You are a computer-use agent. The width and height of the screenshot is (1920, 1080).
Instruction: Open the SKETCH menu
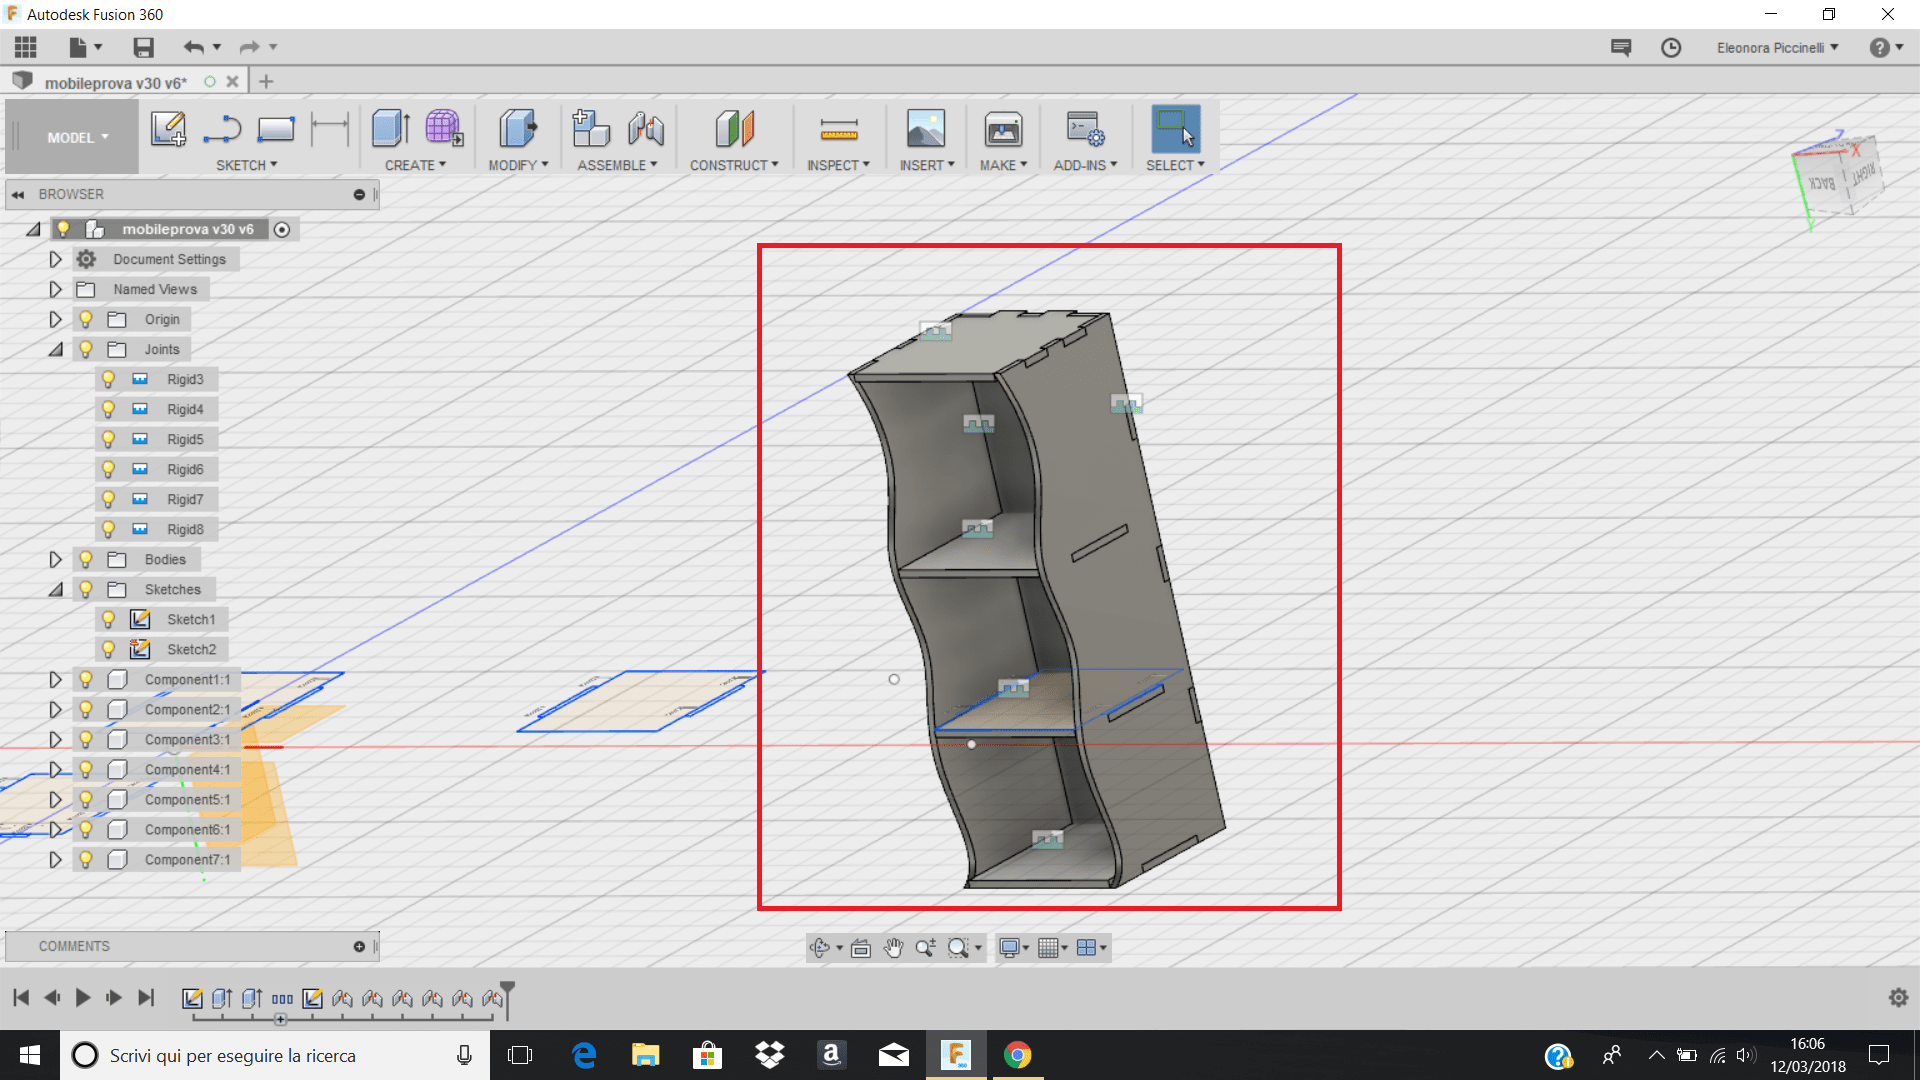coord(246,165)
